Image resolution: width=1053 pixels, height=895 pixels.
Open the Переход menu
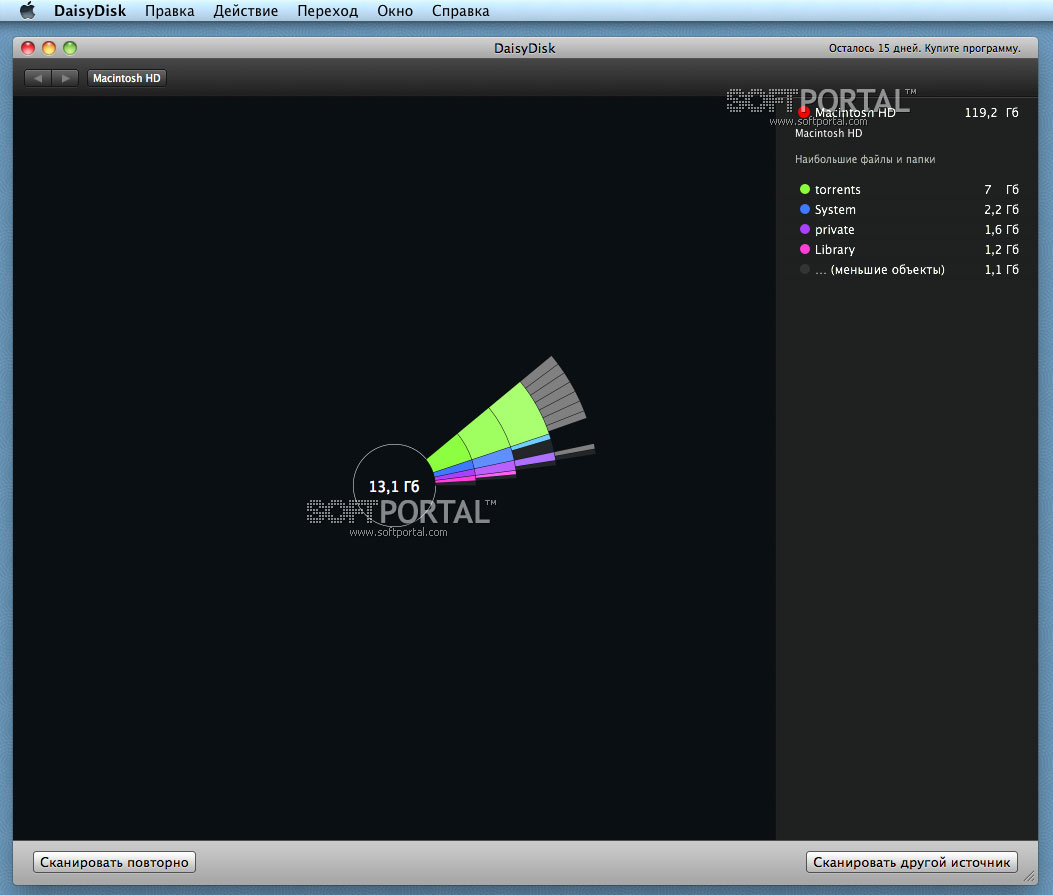pyautogui.click(x=328, y=11)
